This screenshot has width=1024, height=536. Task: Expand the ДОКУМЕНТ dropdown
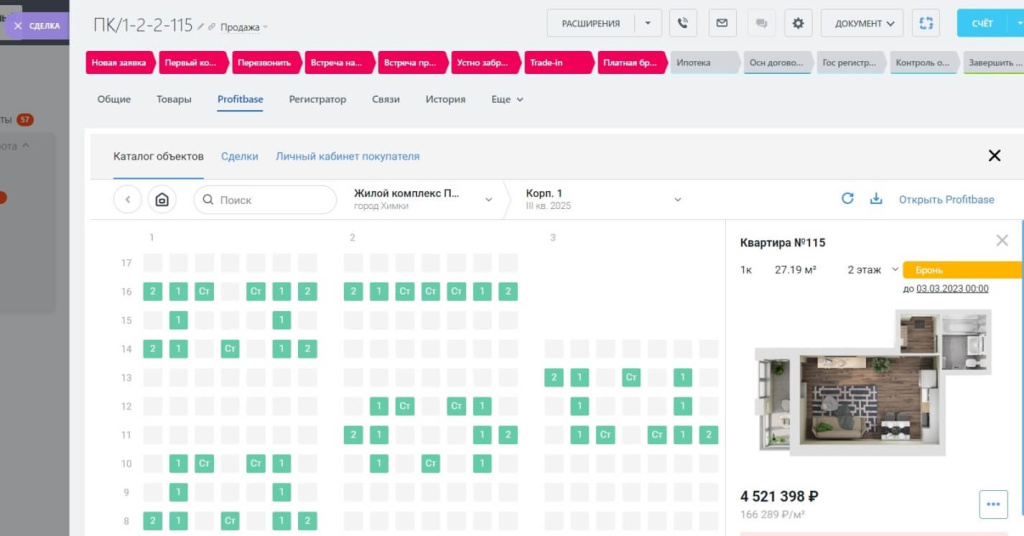pos(861,23)
